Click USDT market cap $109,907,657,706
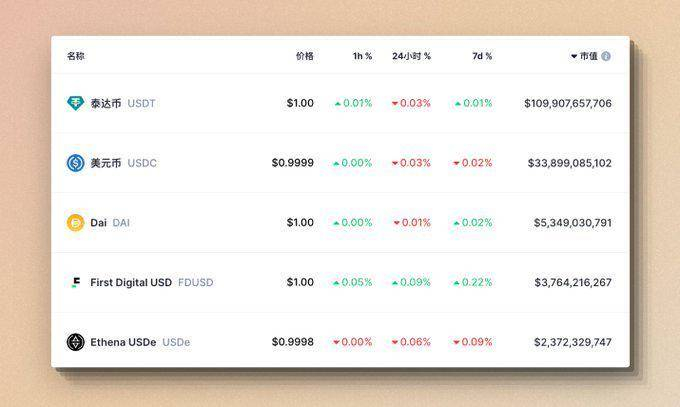Image resolution: width=680 pixels, height=407 pixels. pos(567,103)
